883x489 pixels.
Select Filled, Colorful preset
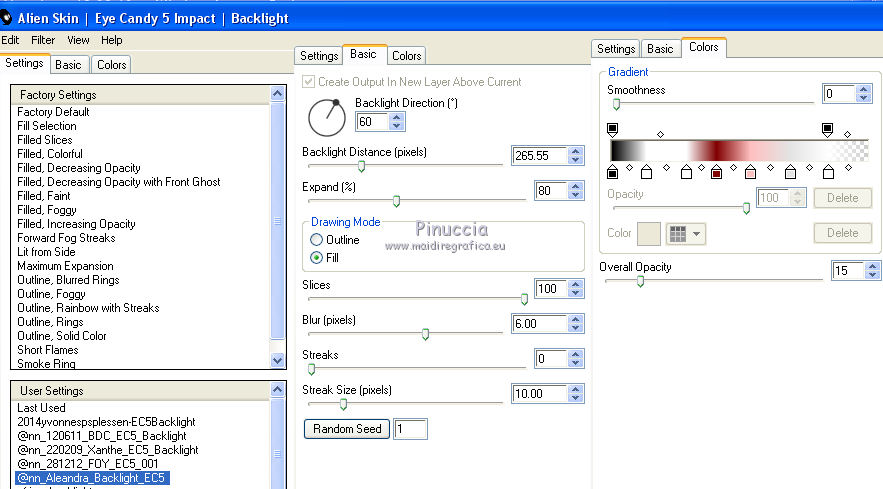[x=50, y=154]
